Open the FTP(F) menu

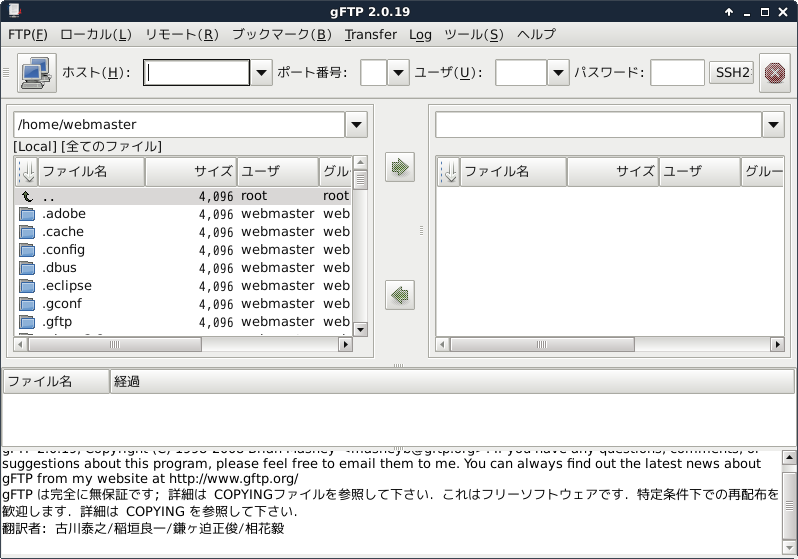pos(28,35)
